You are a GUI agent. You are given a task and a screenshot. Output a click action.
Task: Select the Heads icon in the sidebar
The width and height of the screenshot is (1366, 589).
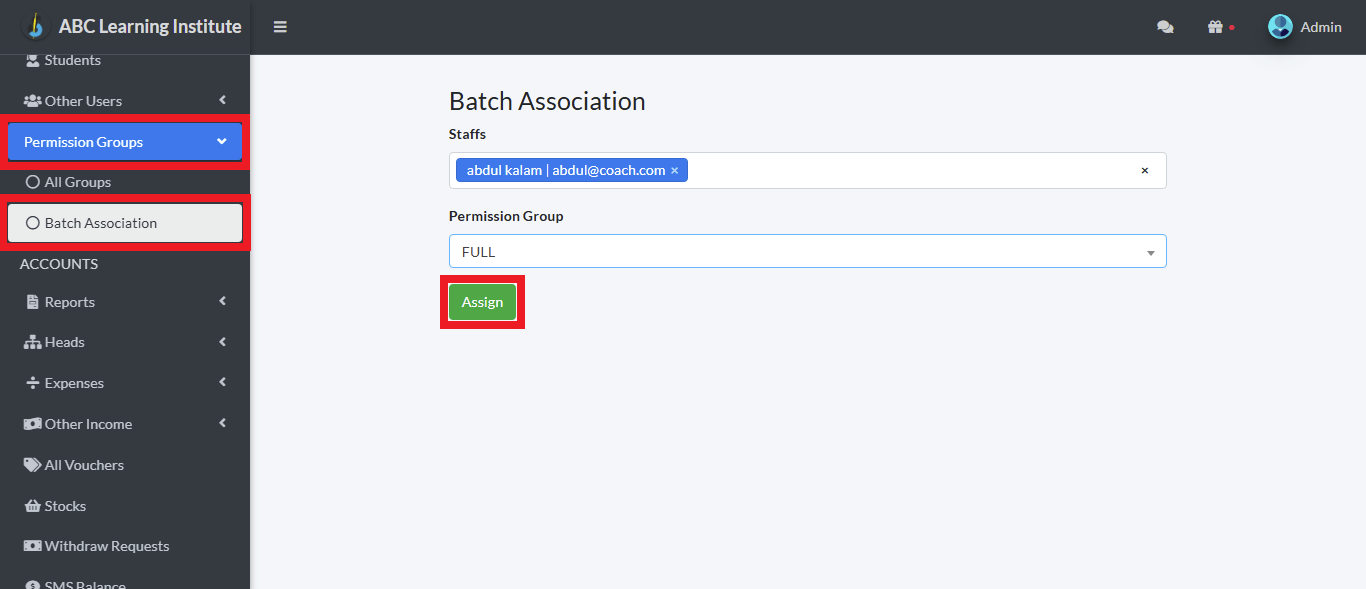[x=33, y=342]
